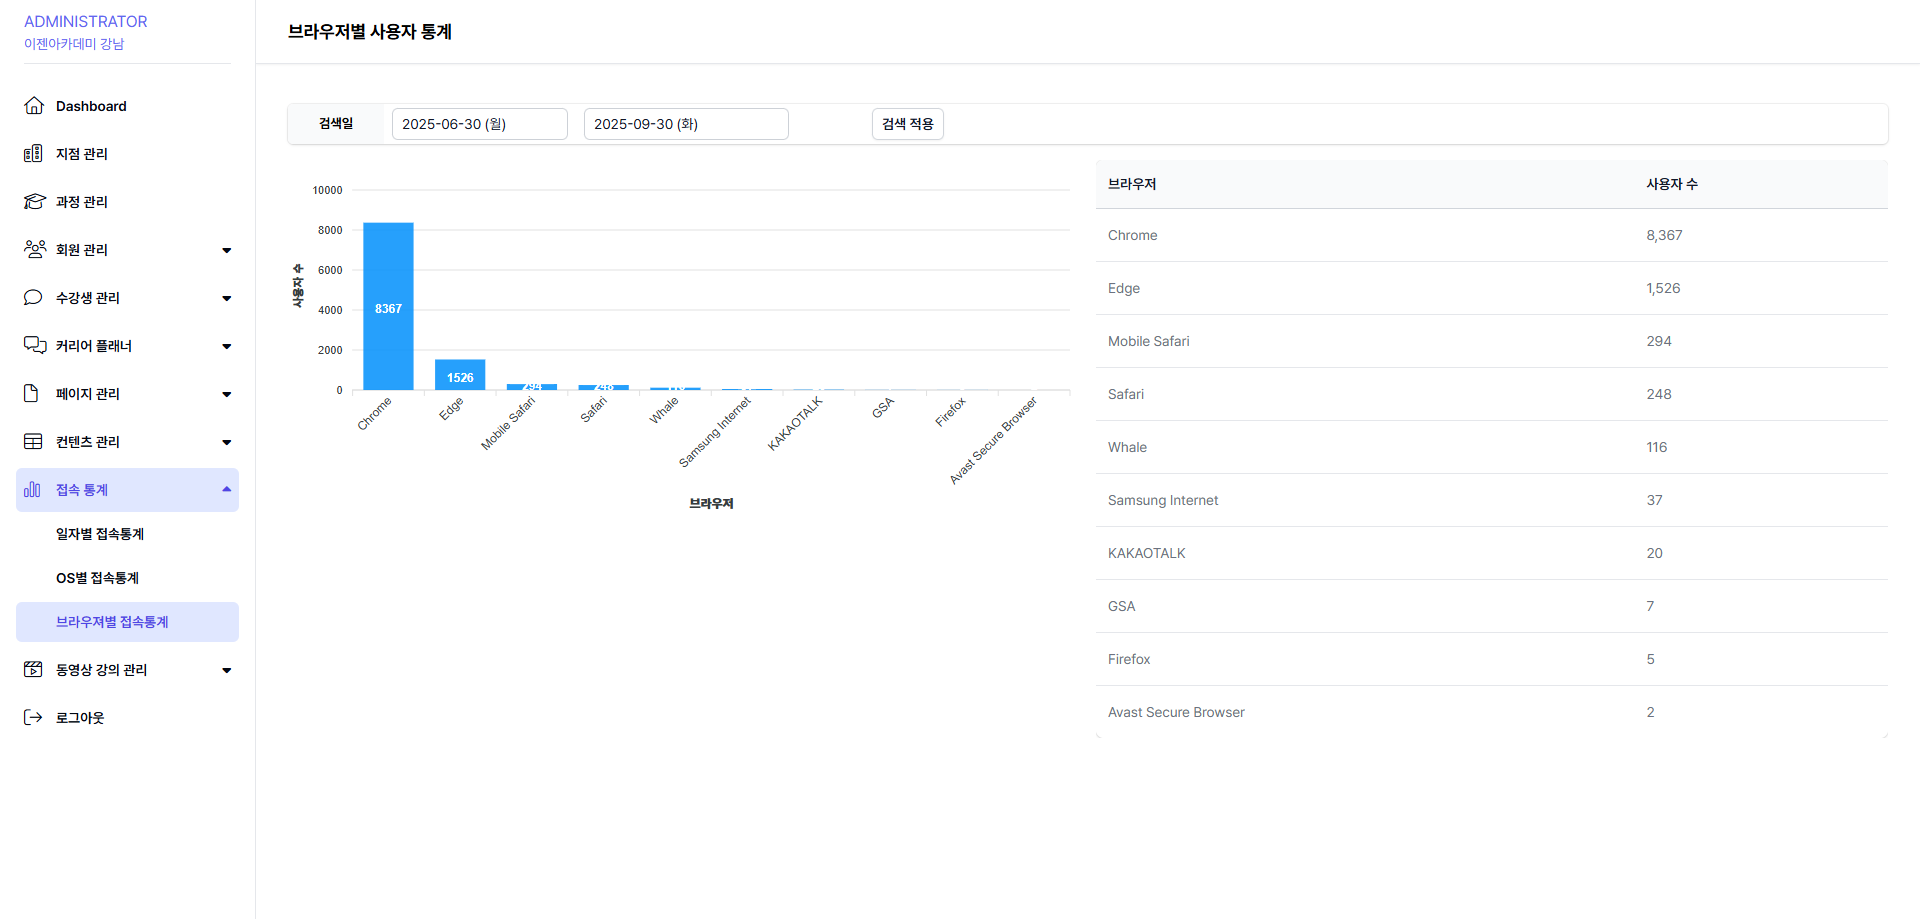
Task: Click the 지점 관리 building icon
Action: pyautogui.click(x=33, y=154)
